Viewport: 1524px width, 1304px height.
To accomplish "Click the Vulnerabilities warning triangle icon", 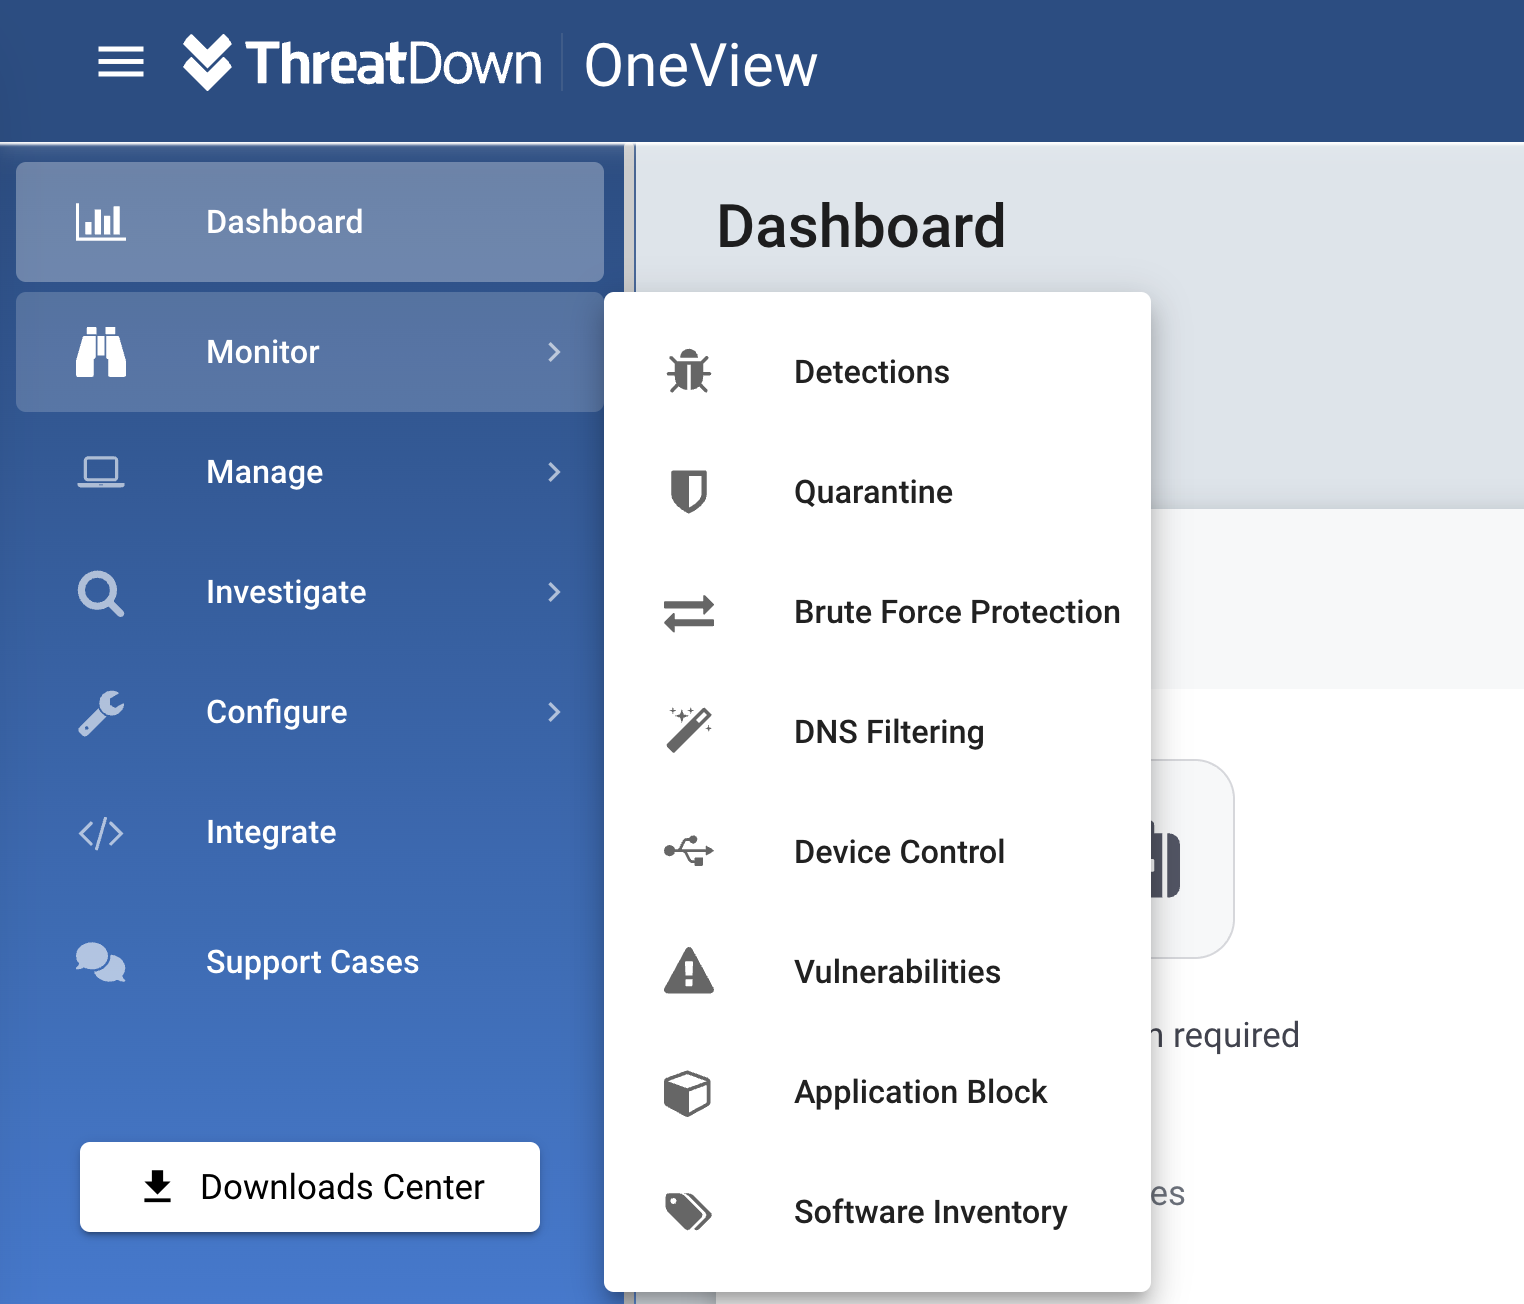I will click(689, 970).
